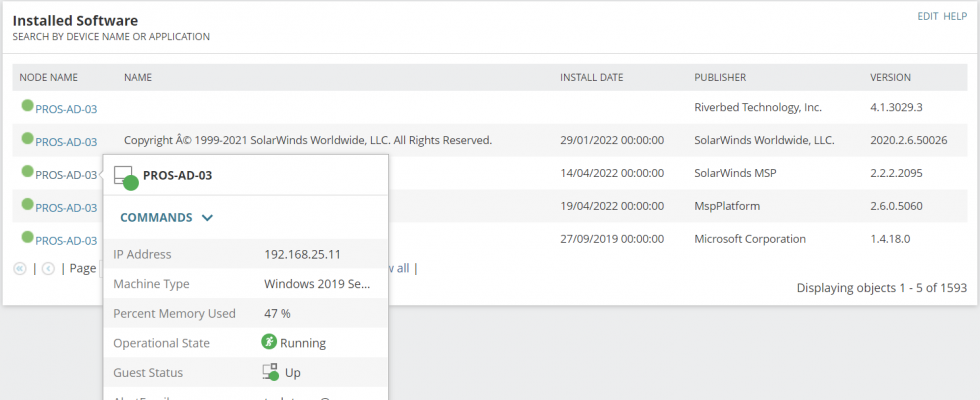The image size is (980, 400).
Task: Sort by the VERSION column header
Action: pyautogui.click(x=891, y=78)
